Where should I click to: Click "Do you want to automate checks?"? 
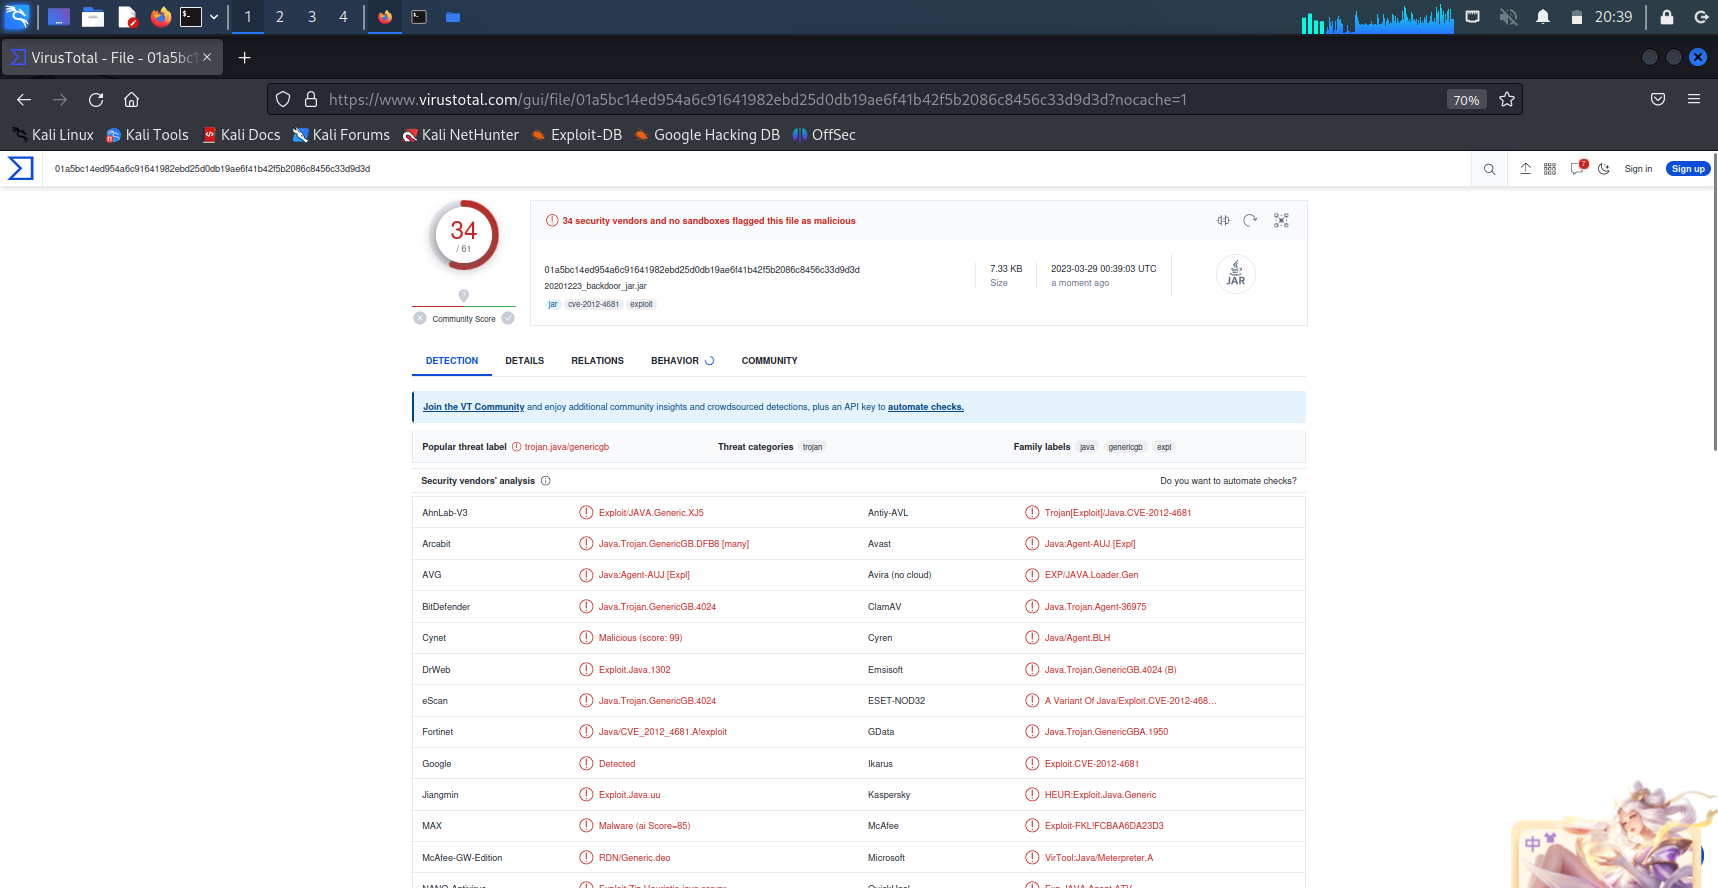tap(1228, 481)
